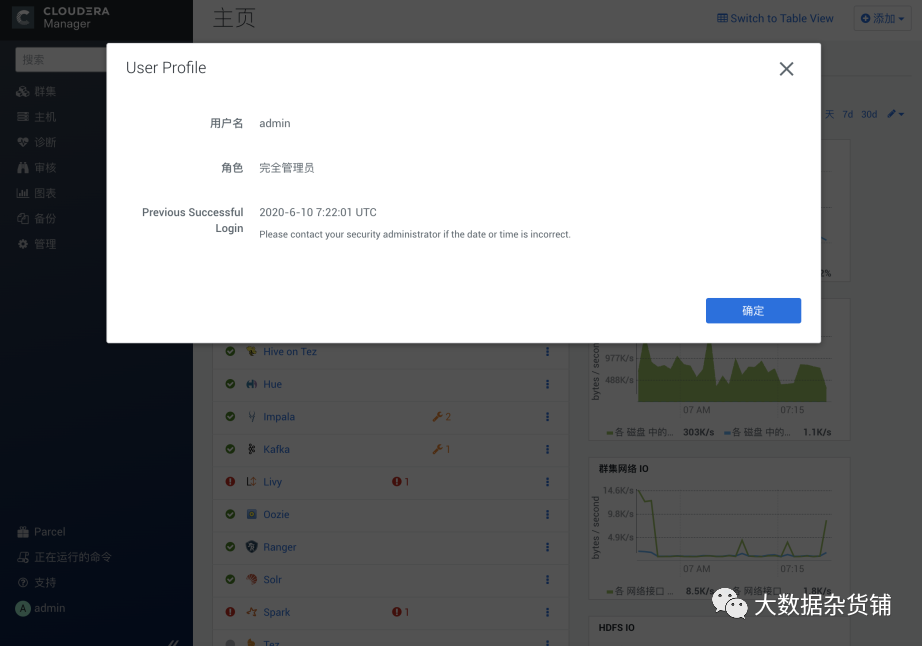The height and width of the screenshot is (646, 922).
Task: Open the 添加 add dropdown
Action: tap(882, 18)
